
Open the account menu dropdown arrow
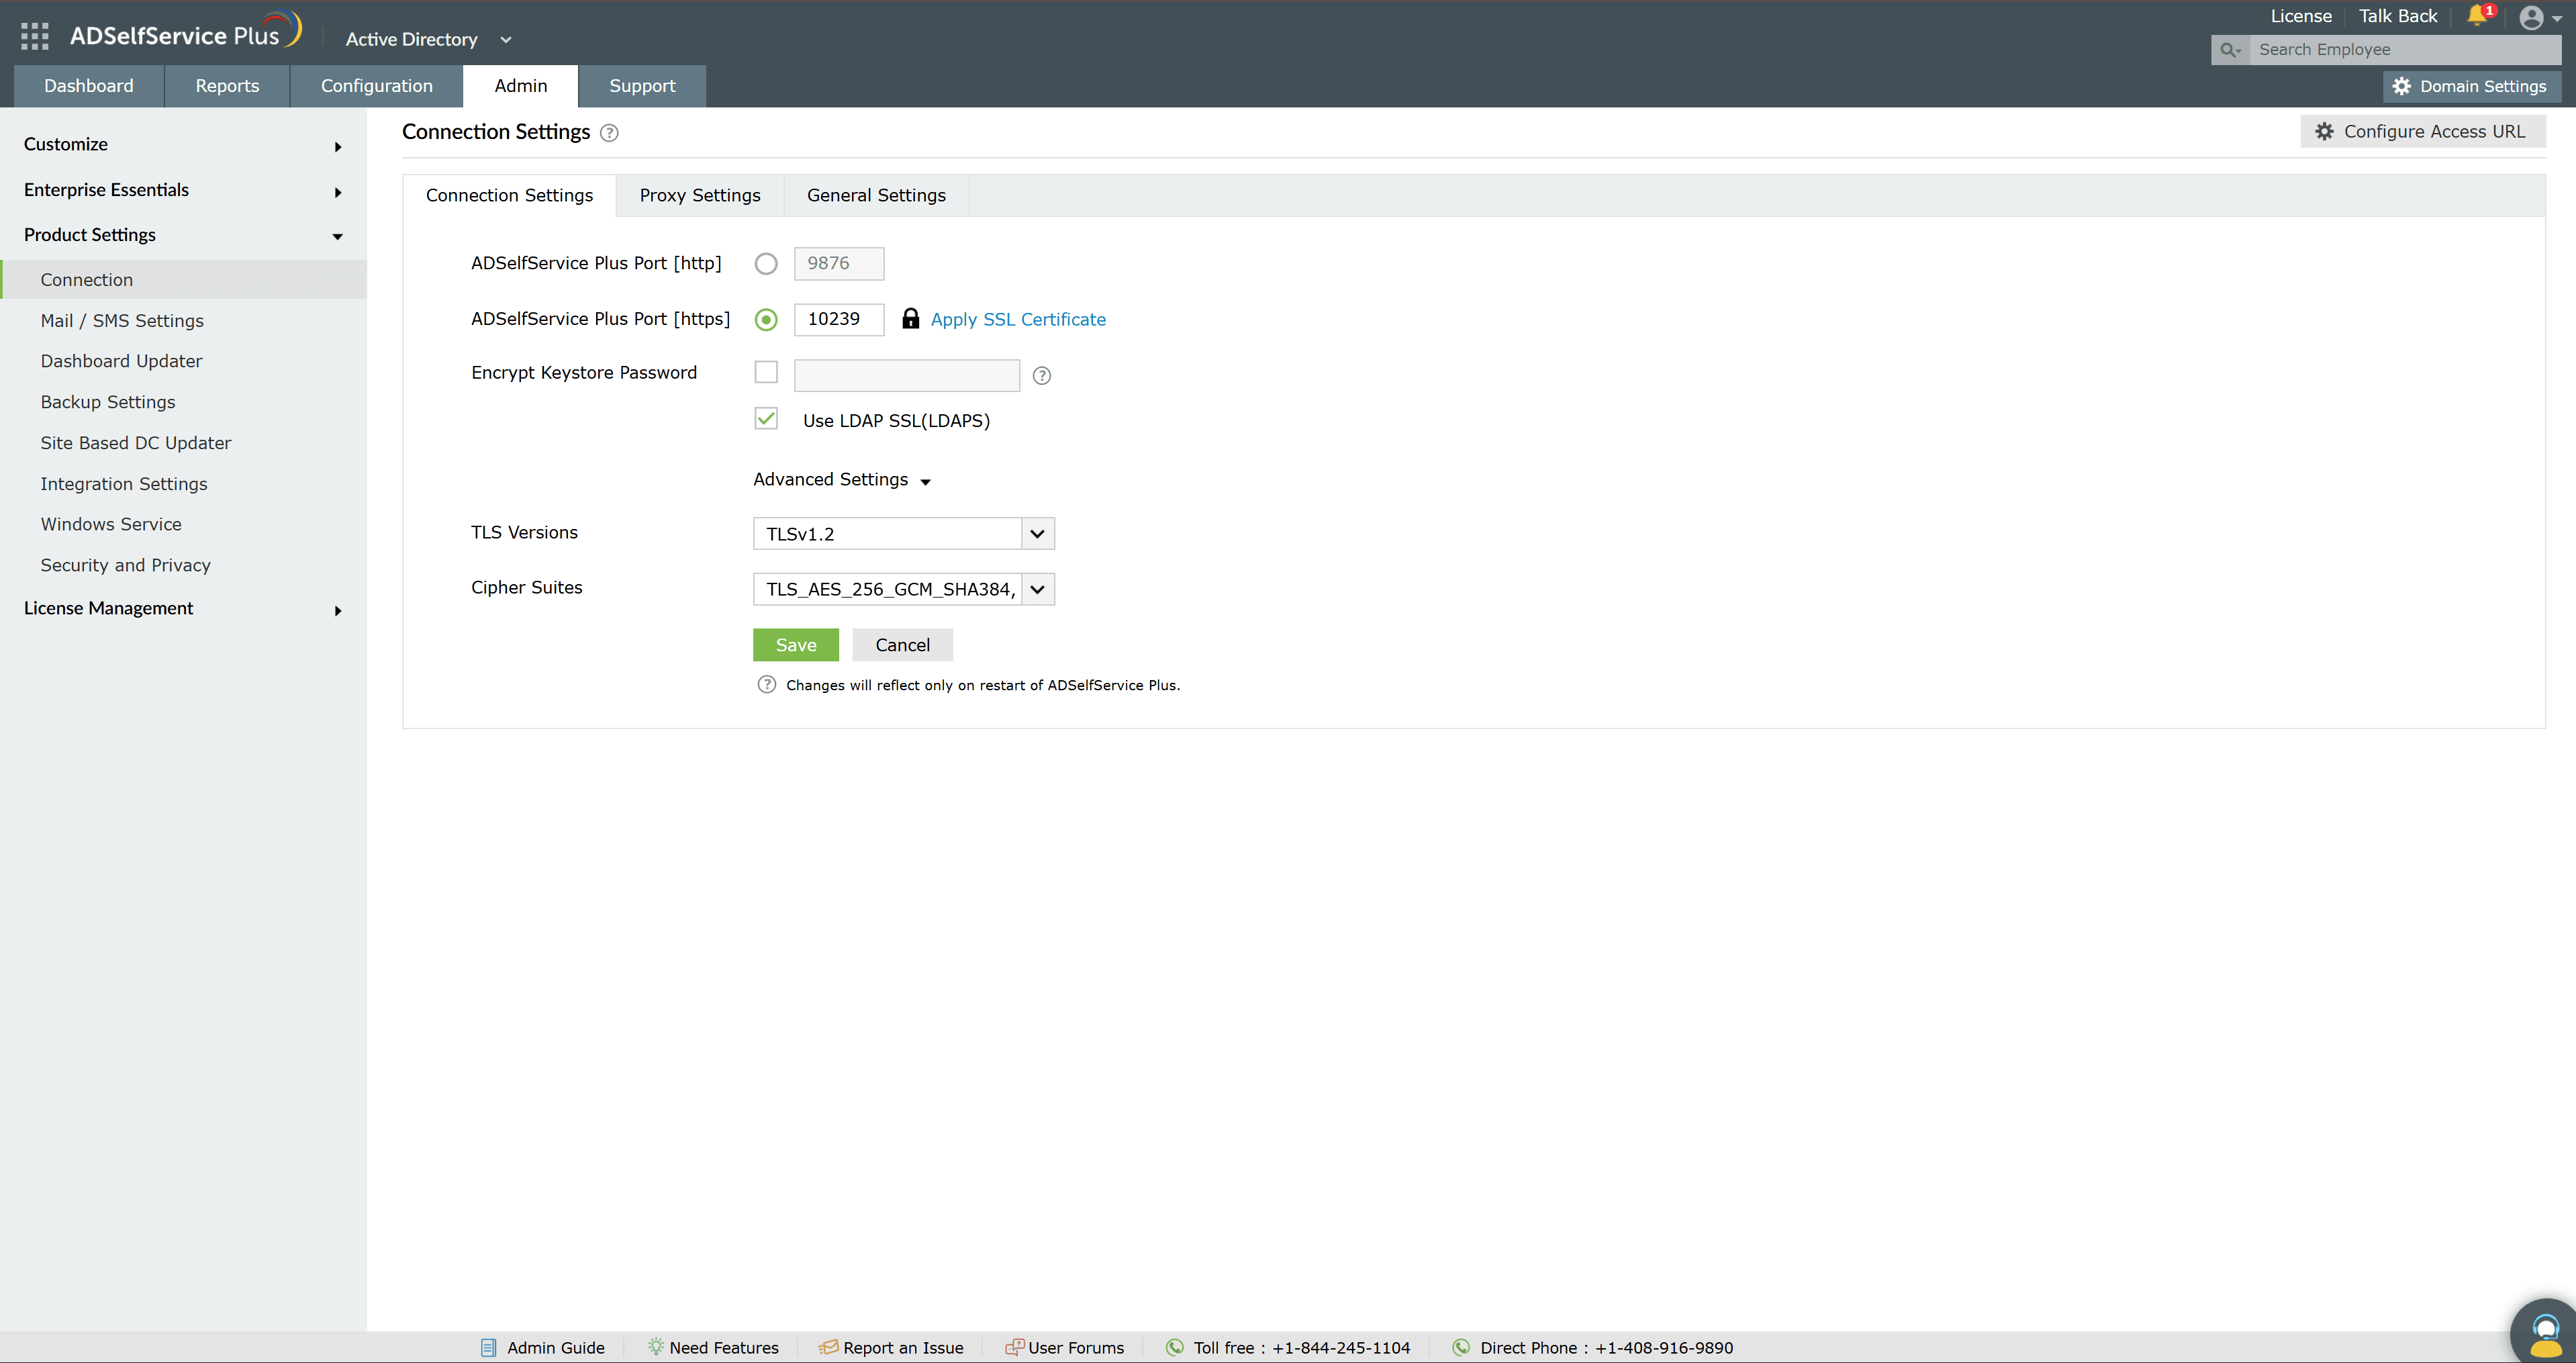click(2557, 19)
